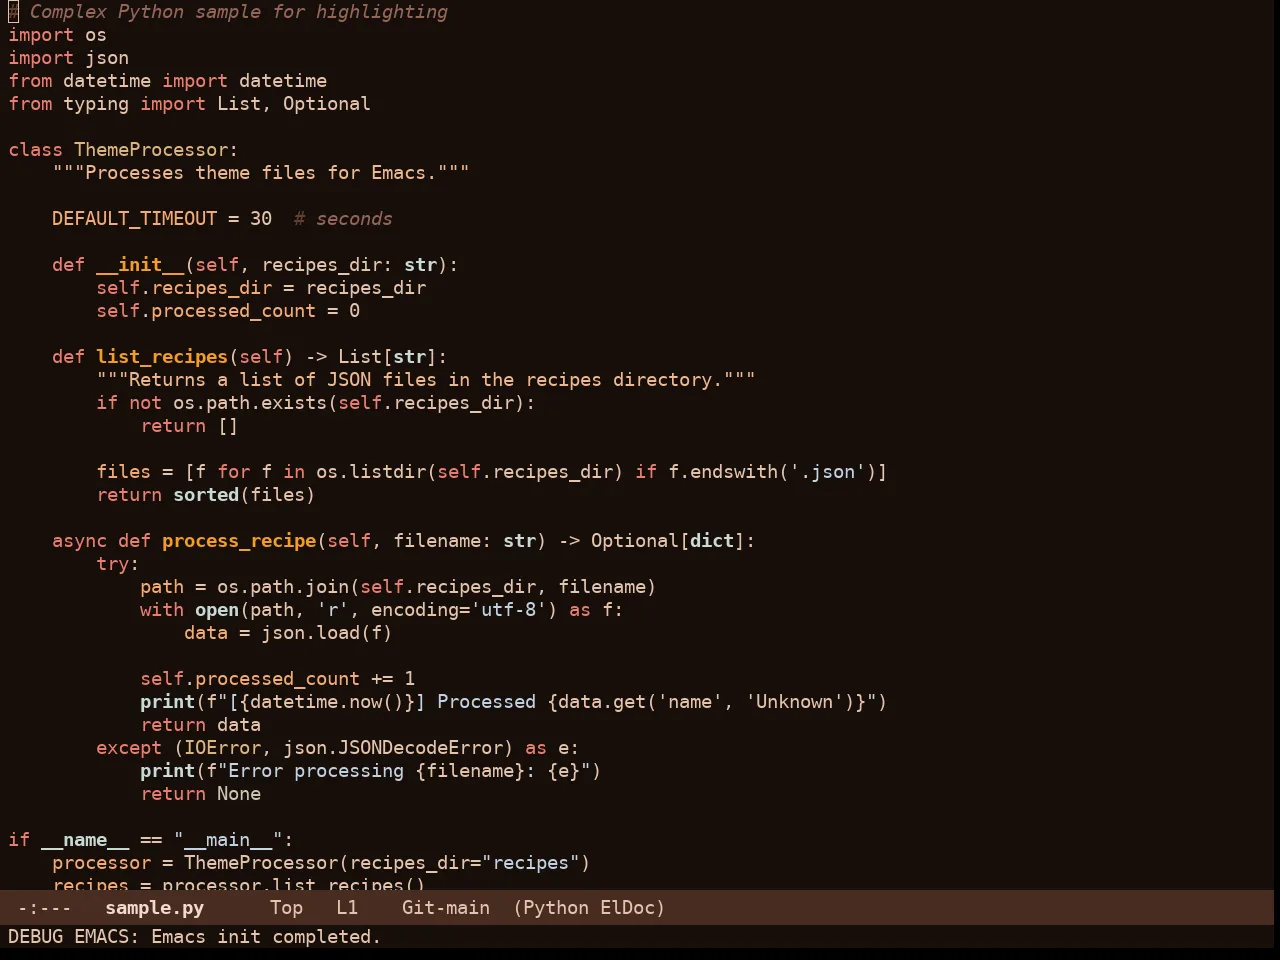Click the buffer status dashes in mode line
1280x960 pixels.
[45, 908]
